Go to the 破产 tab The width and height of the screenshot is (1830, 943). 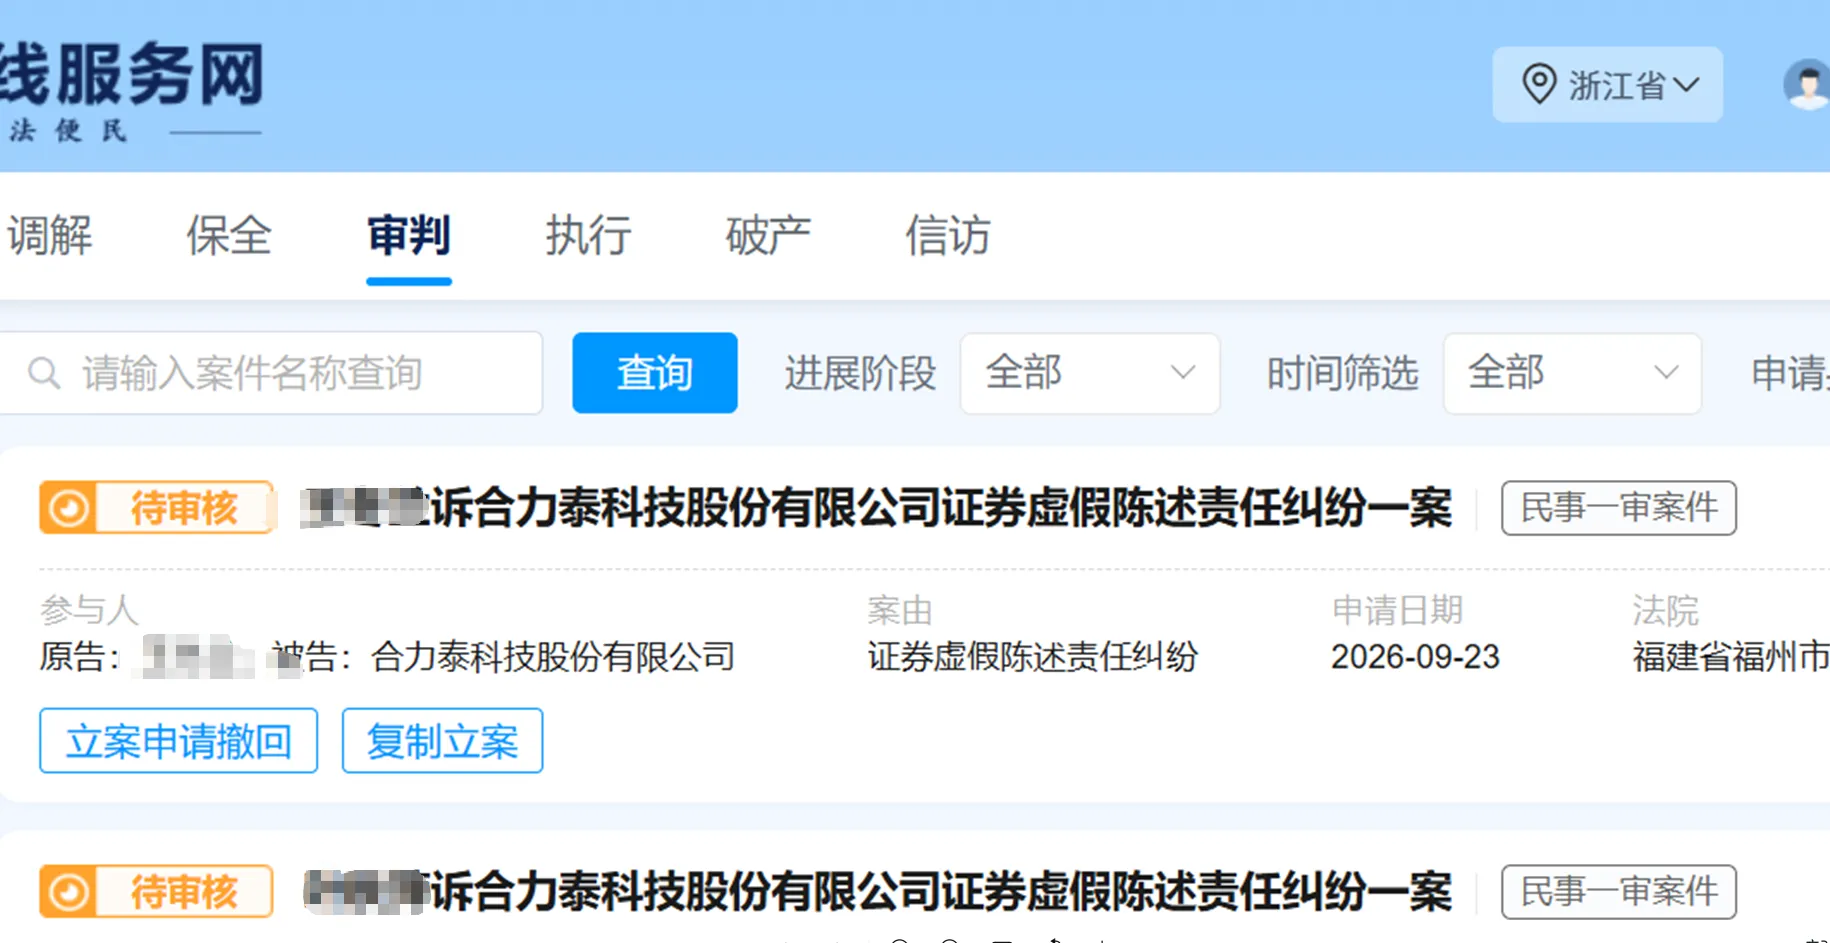pyautogui.click(x=768, y=236)
